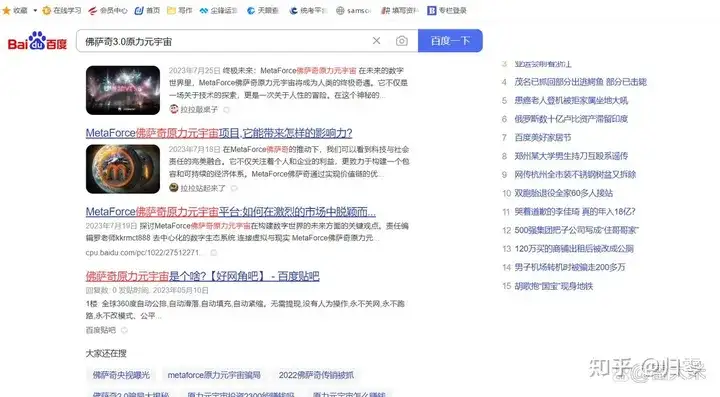
Task: Open result titled 项目,它能带来怎样的影响力?
Action: tap(219, 133)
